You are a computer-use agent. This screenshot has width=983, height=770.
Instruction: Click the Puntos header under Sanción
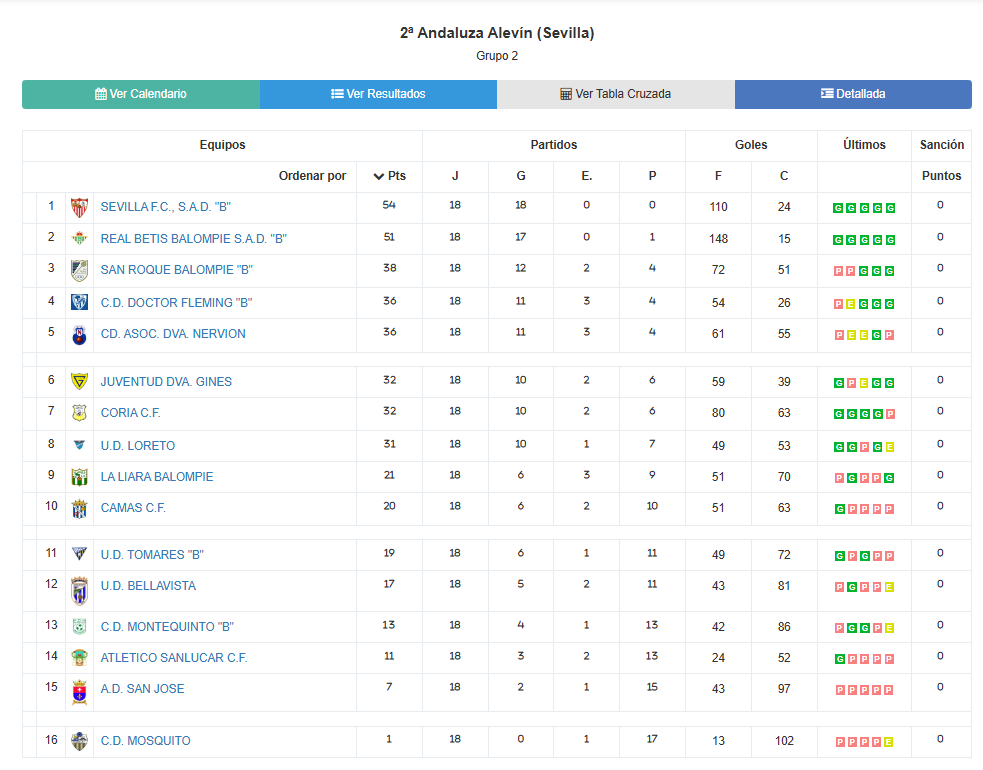click(942, 176)
